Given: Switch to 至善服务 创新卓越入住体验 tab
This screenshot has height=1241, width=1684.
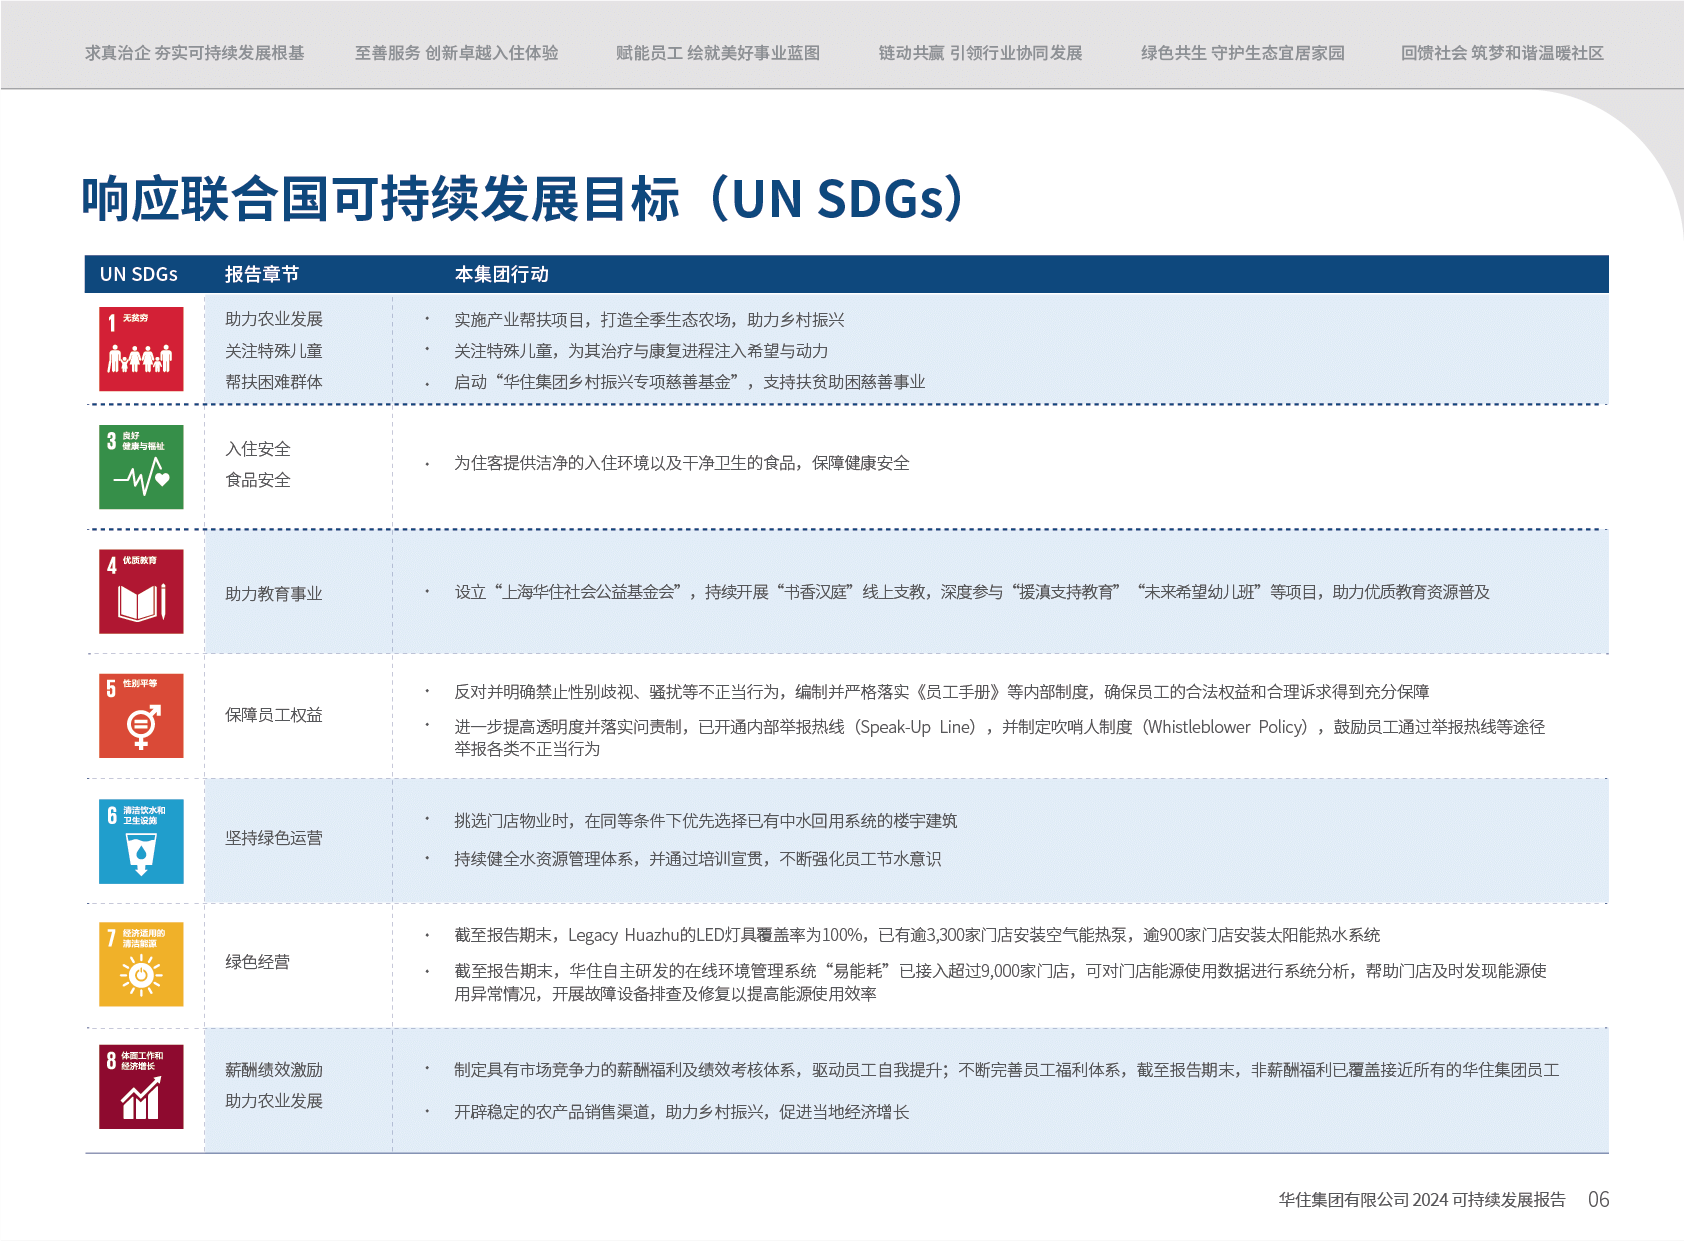Looking at the screenshot, I should 456,53.
